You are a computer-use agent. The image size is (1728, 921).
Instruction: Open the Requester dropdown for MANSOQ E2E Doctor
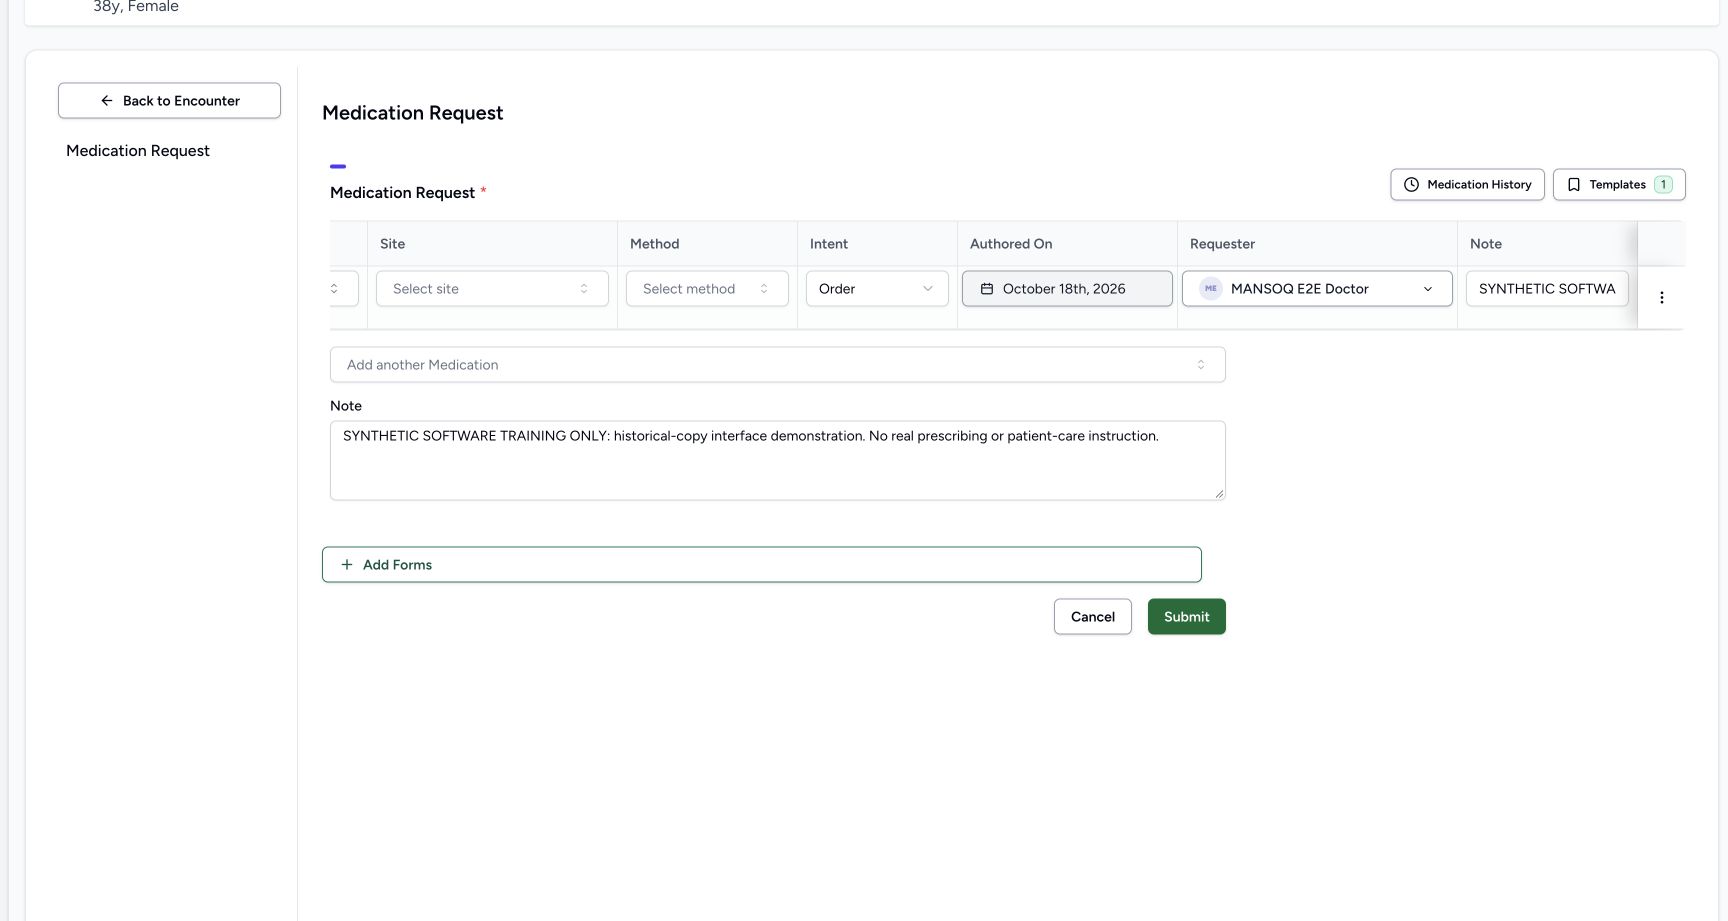pyautogui.click(x=1317, y=289)
